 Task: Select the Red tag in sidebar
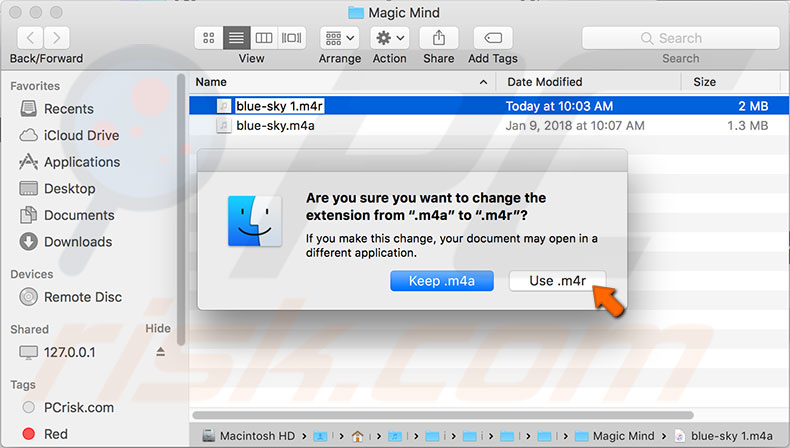click(x=56, y=434)
